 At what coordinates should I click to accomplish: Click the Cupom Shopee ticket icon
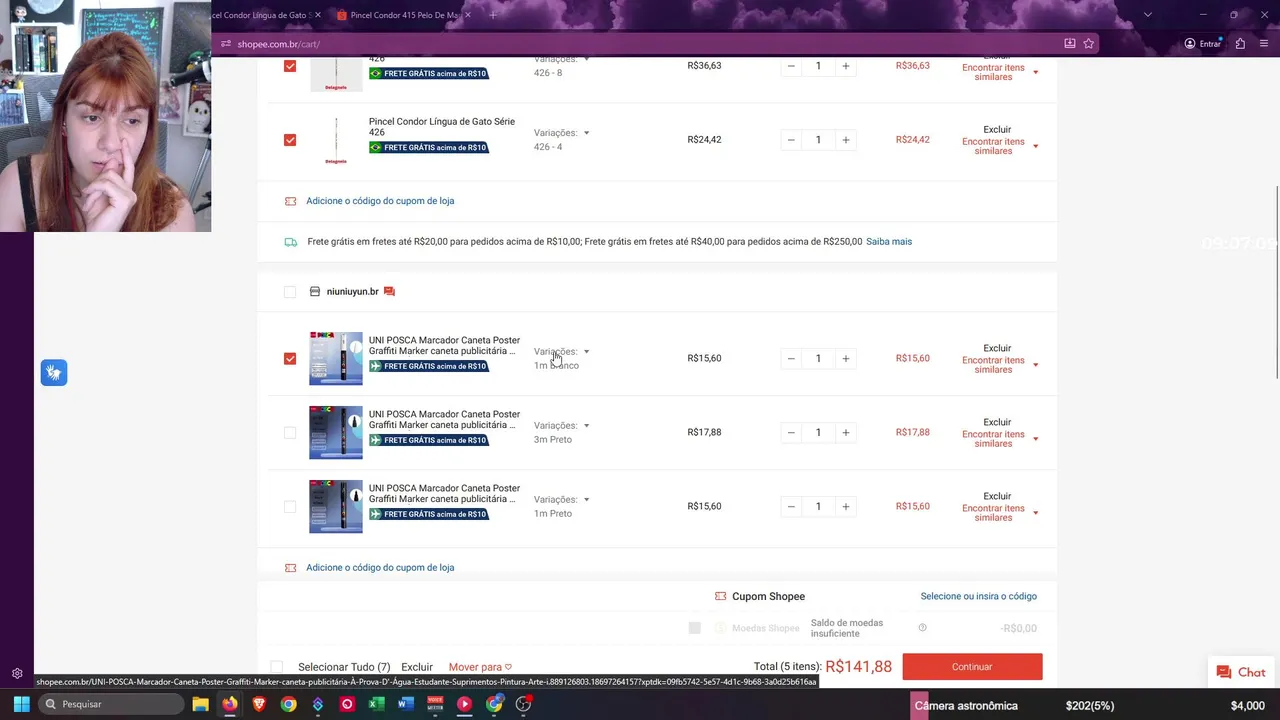(720, 596)
